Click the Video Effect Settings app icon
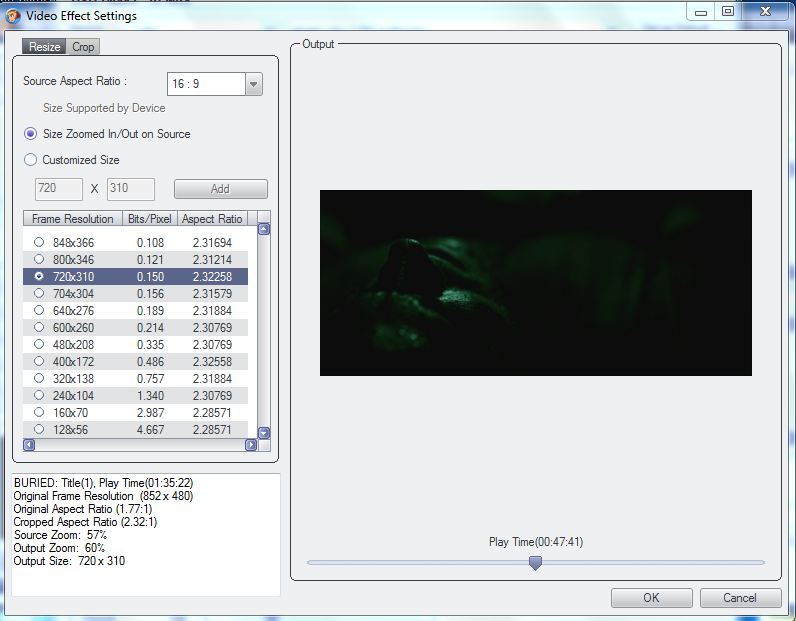 [12, 16]
